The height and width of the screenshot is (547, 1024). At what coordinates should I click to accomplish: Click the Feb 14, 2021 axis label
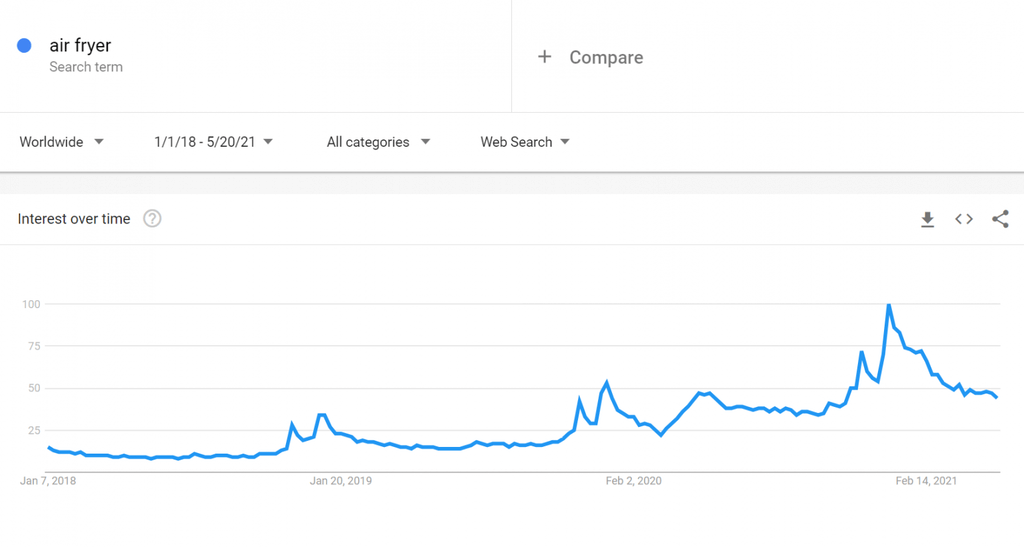tap(926, 481)
